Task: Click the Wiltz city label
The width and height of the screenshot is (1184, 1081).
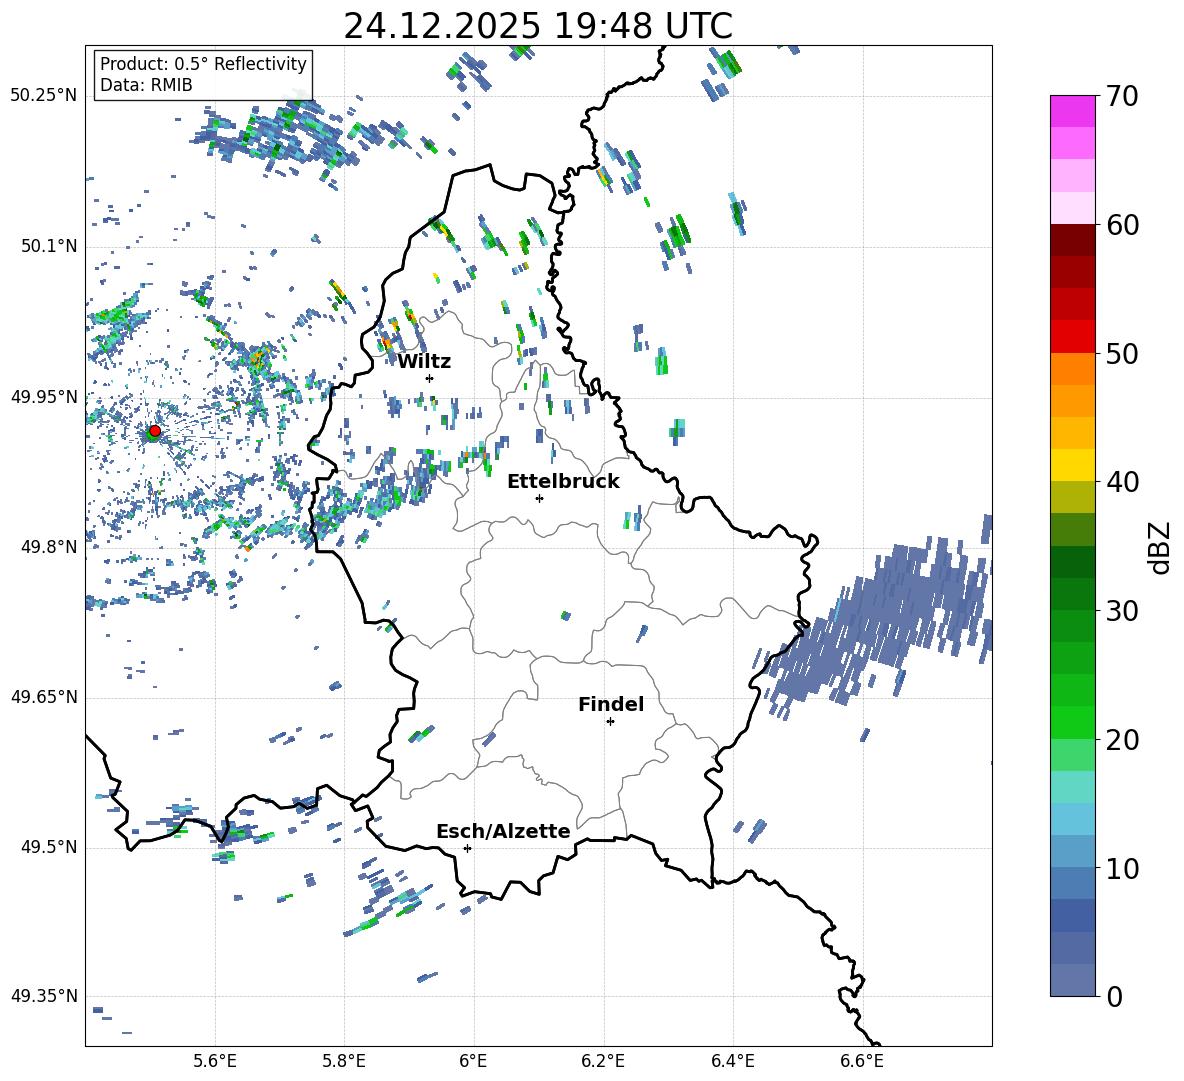Action: pyautogui.click(x=424, y=362)
